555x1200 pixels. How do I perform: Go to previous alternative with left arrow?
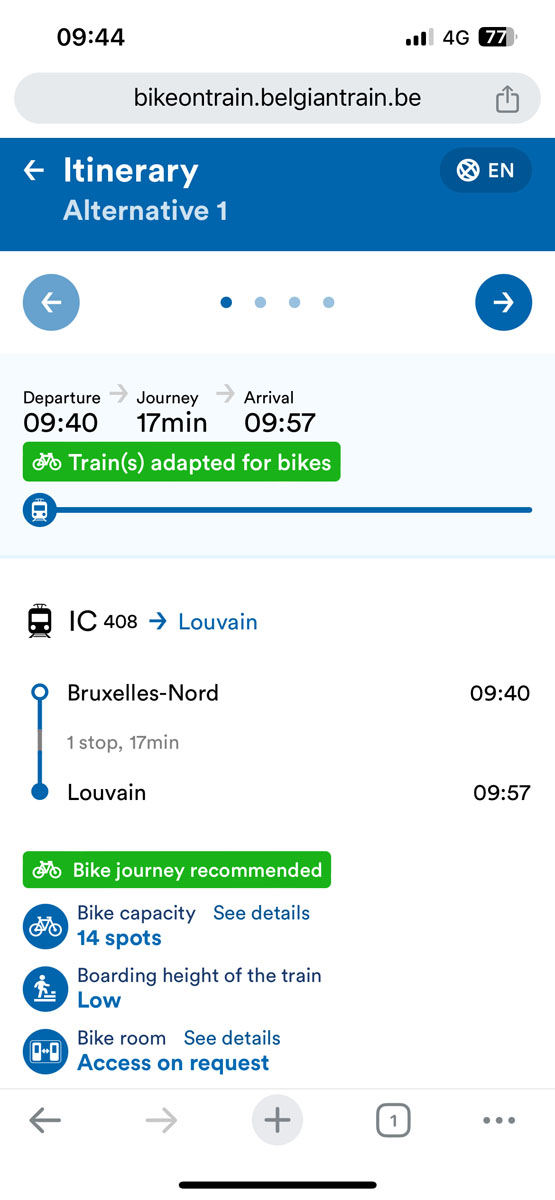tap(51, 302)
